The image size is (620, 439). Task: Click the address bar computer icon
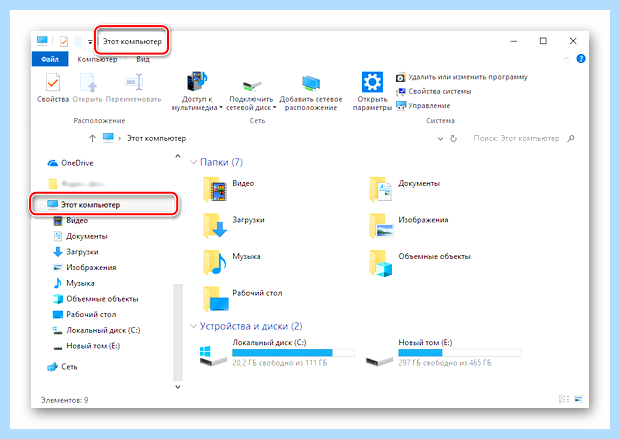(108, 138)
